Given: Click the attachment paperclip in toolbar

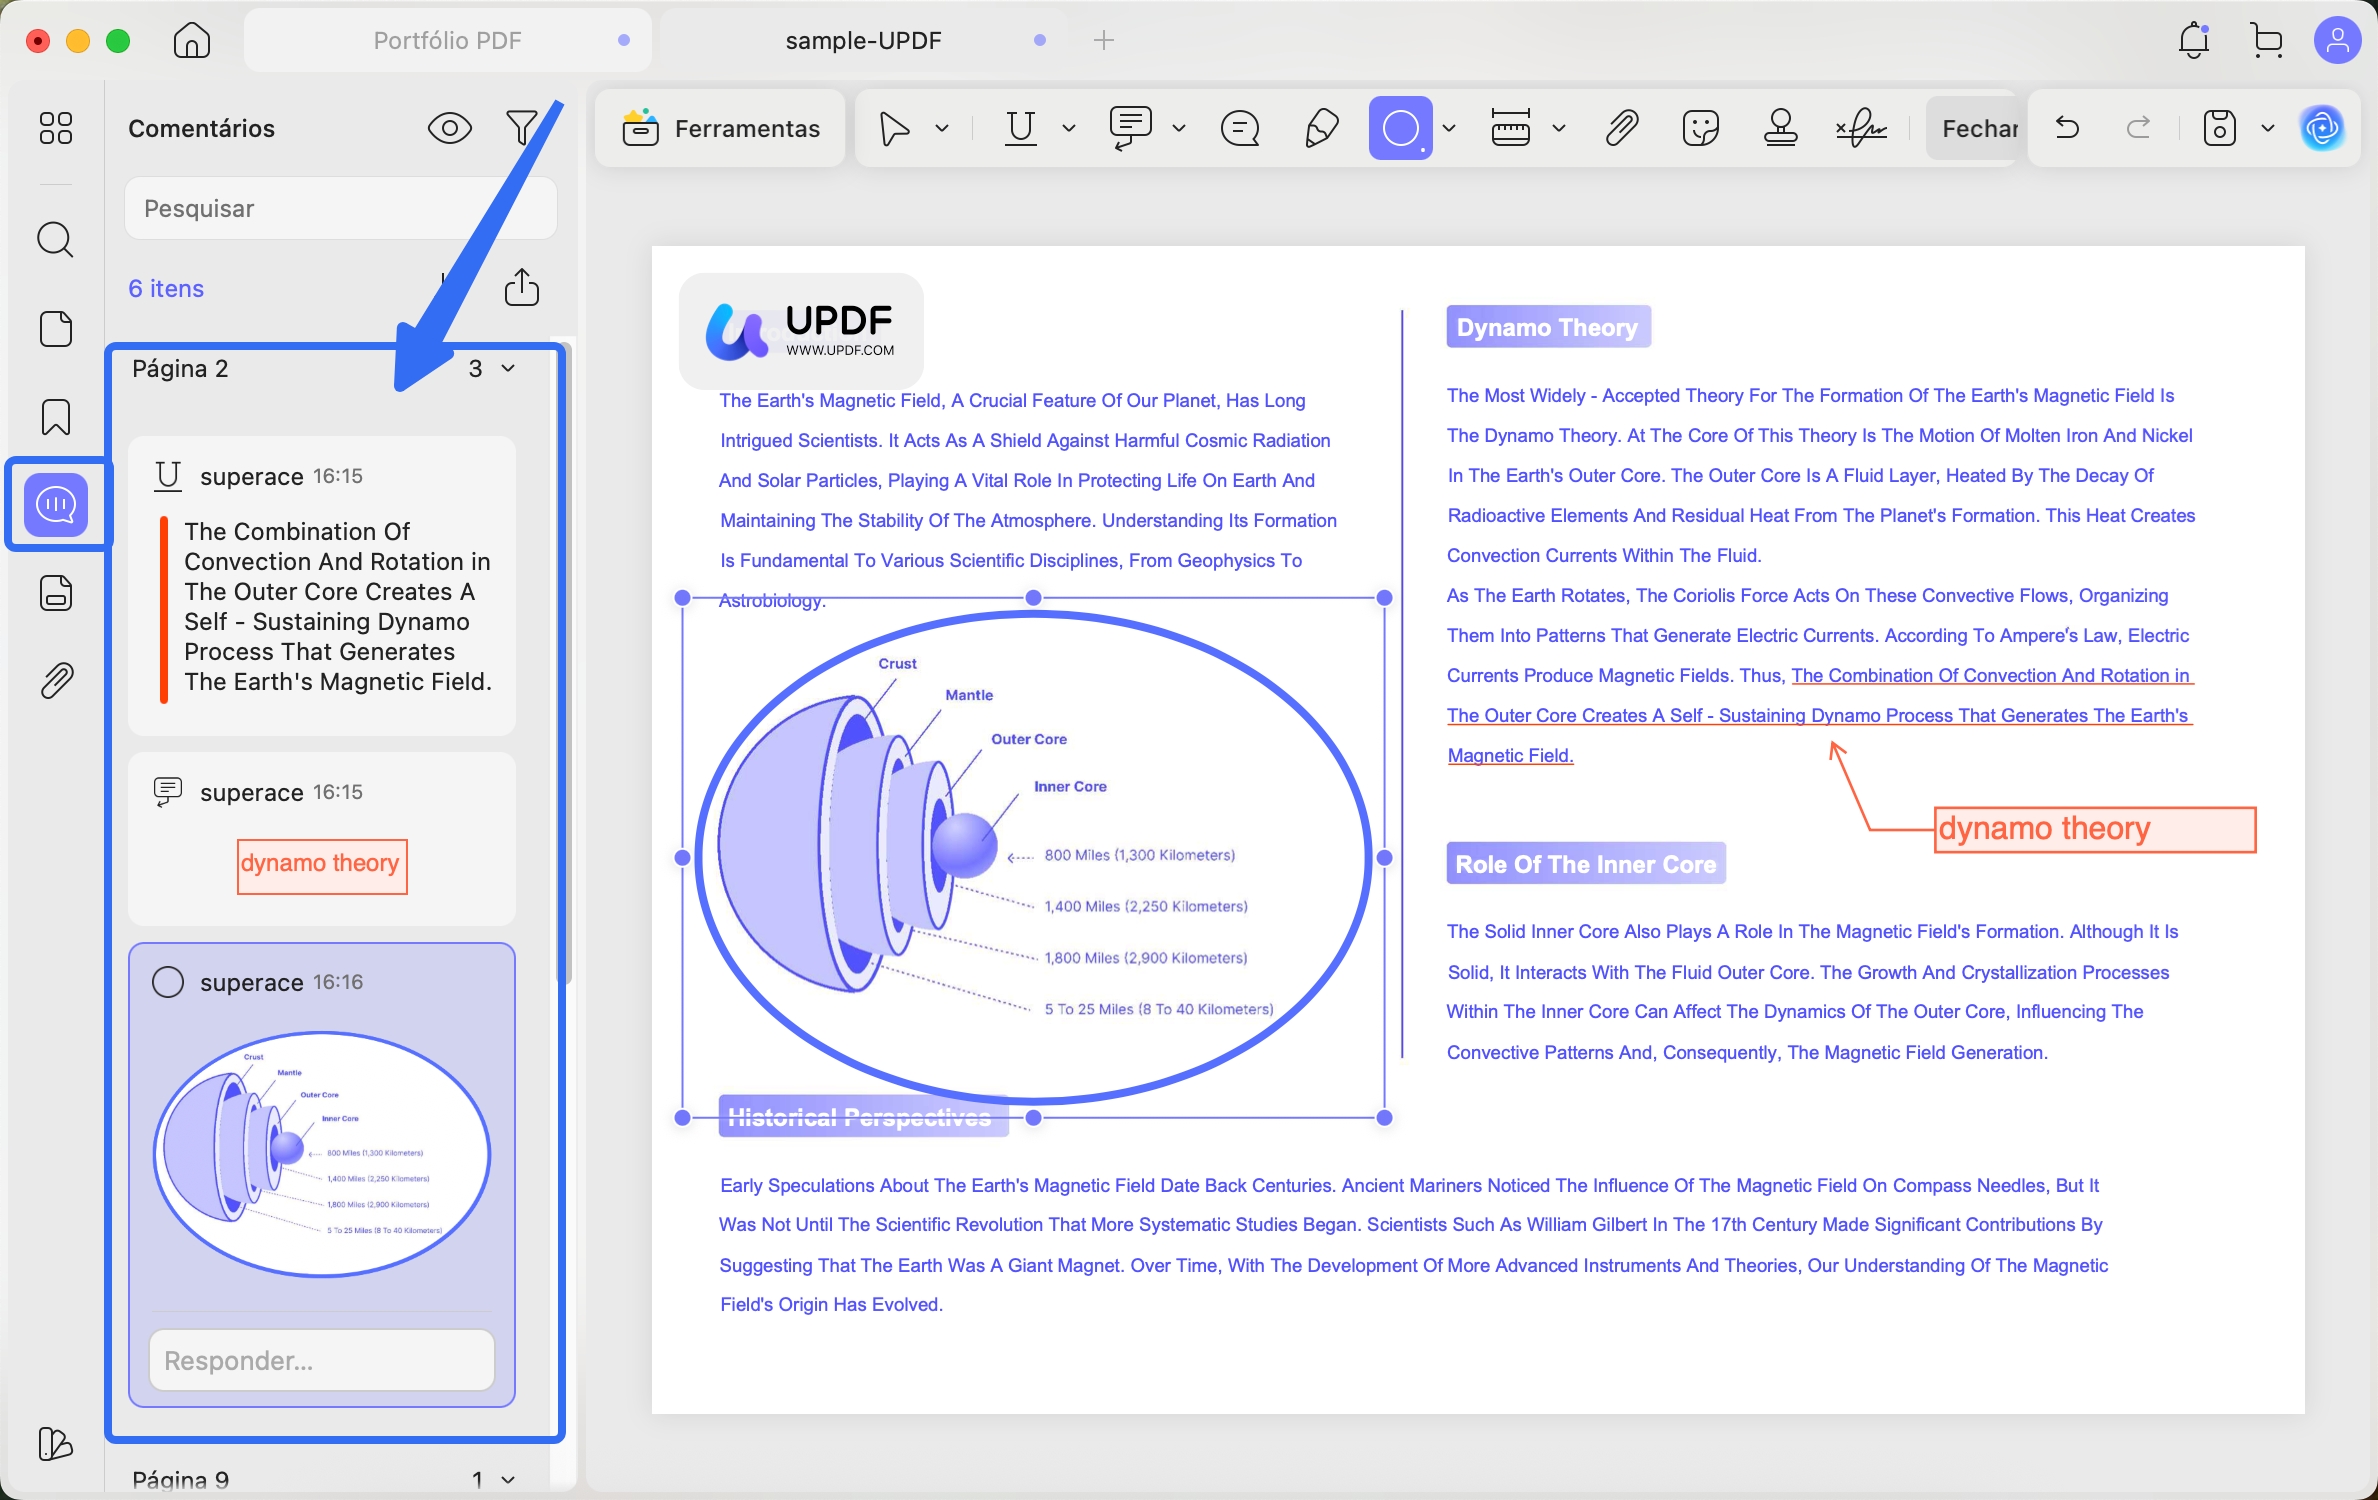Looking at the screenshot, I should pos(1621,128).
